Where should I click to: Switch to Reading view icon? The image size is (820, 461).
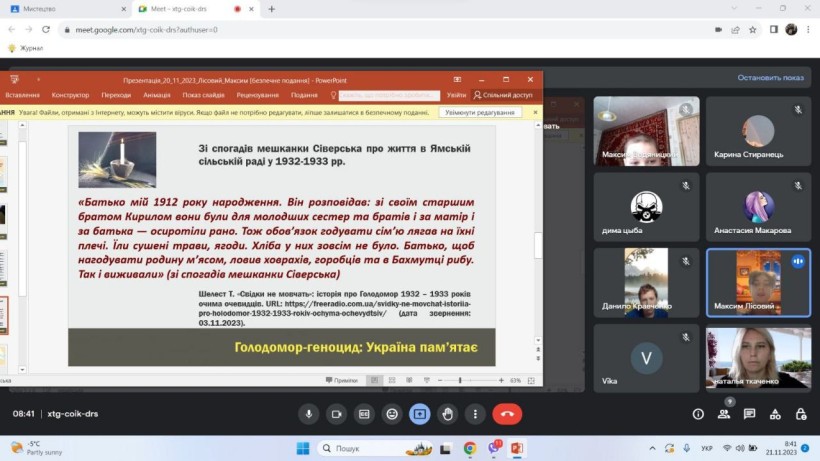click(409, 381)
